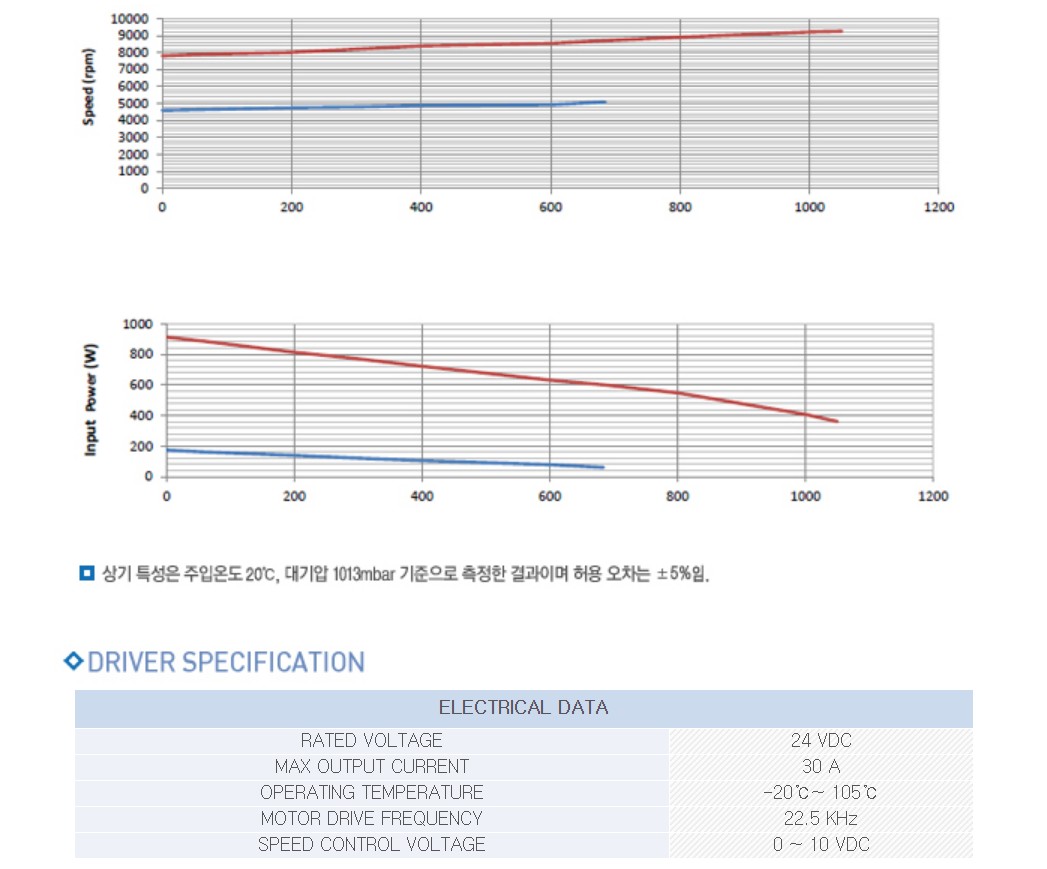Select the DRIVER SPECIFICATION heading
The height and width of the screenshot is (869, 1047).
click(226, 662)
